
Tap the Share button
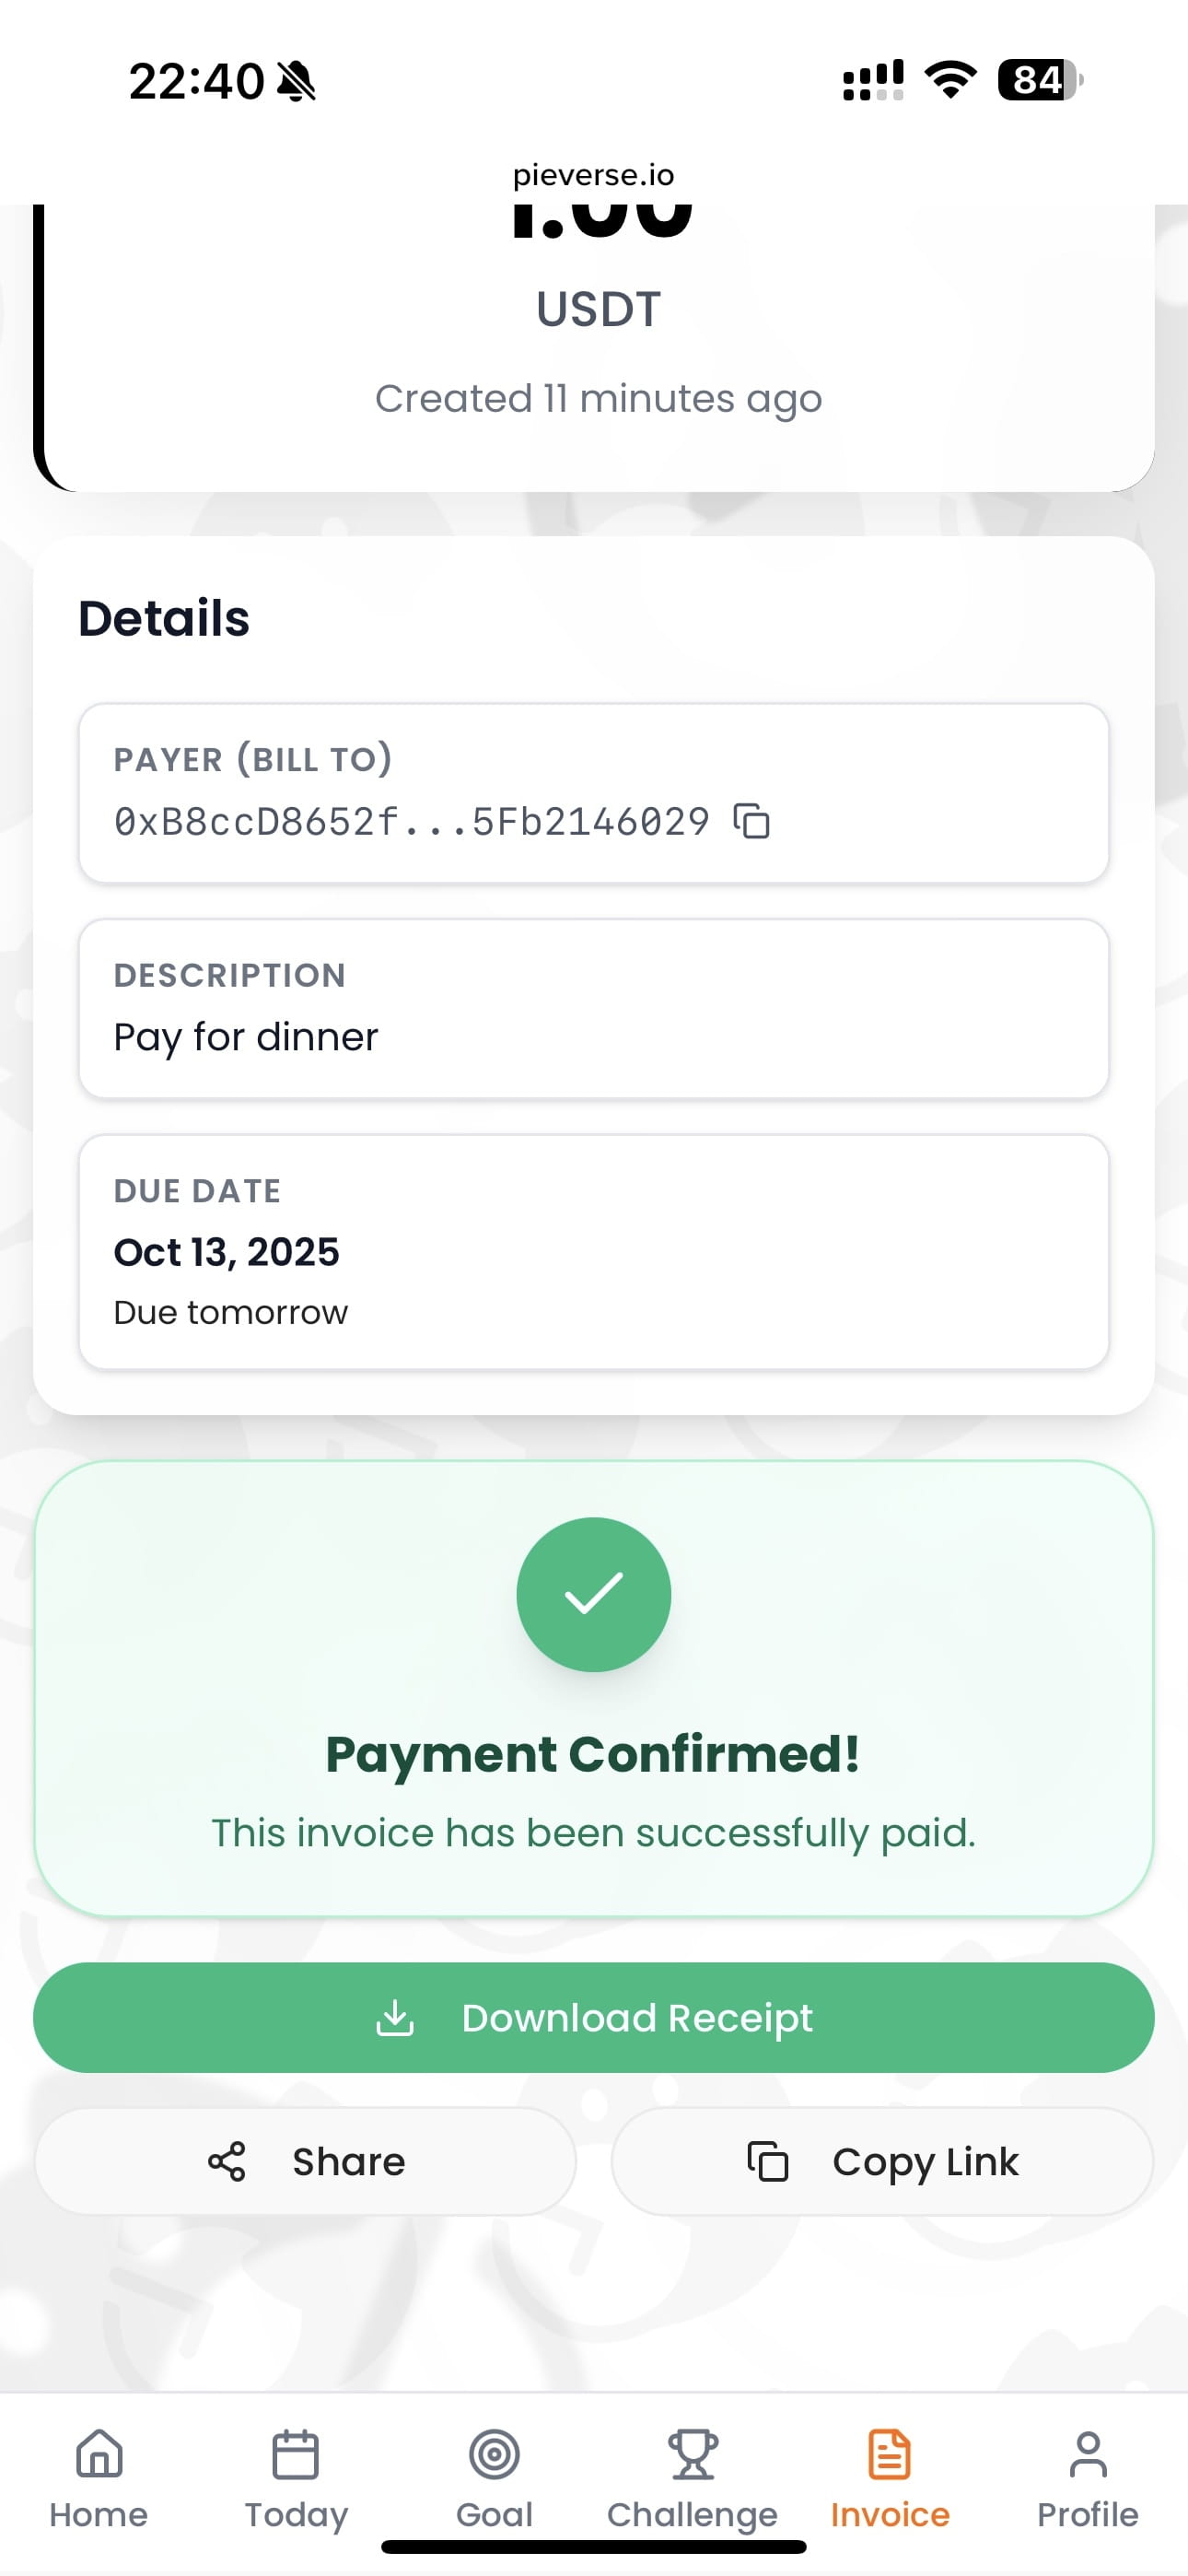(306, 2161)
